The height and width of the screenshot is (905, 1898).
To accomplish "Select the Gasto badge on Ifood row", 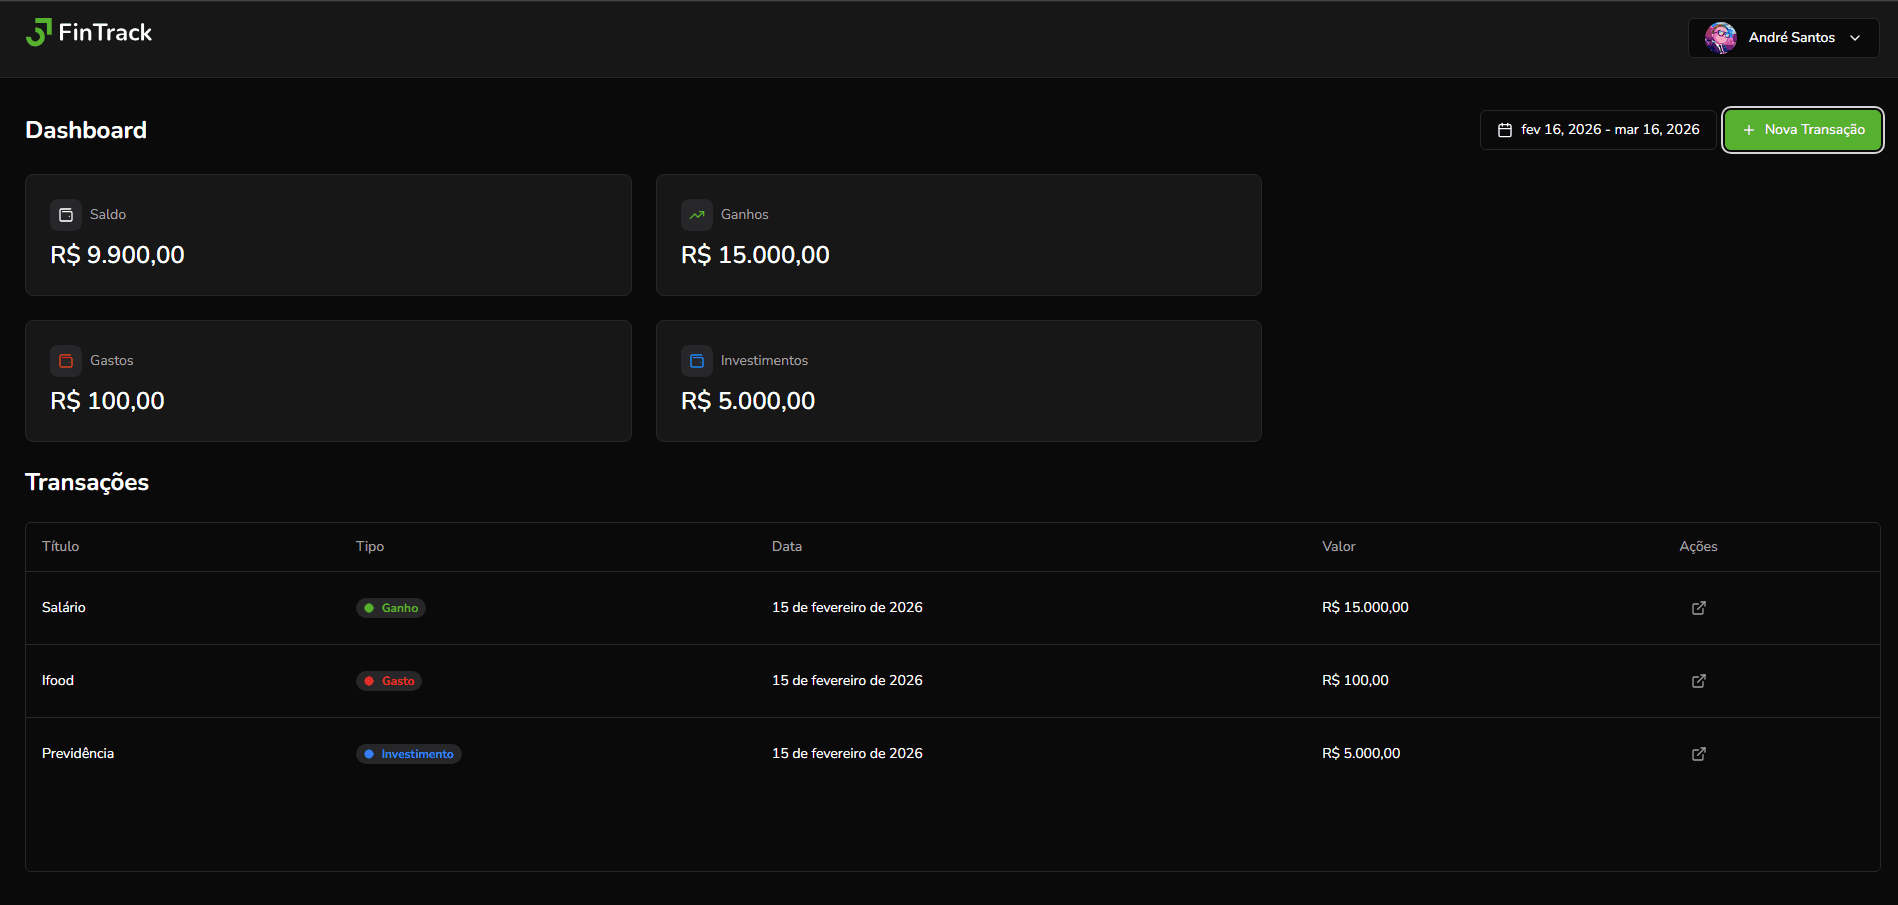I will click(388, 680).
